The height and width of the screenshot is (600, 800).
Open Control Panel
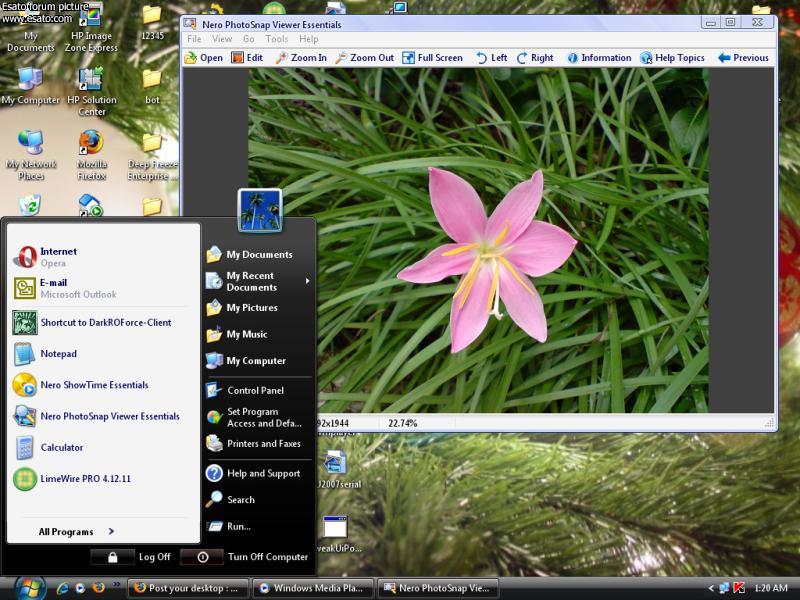tap(259, 390)
